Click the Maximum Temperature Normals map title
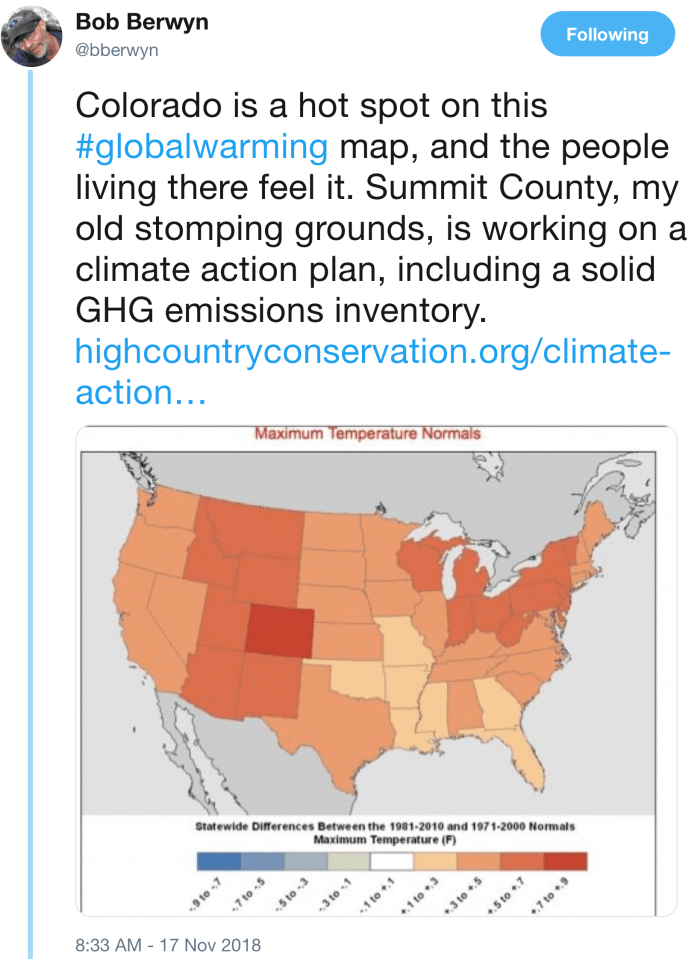The width and height of the screenshot is (700, 959). pos(367,434)
